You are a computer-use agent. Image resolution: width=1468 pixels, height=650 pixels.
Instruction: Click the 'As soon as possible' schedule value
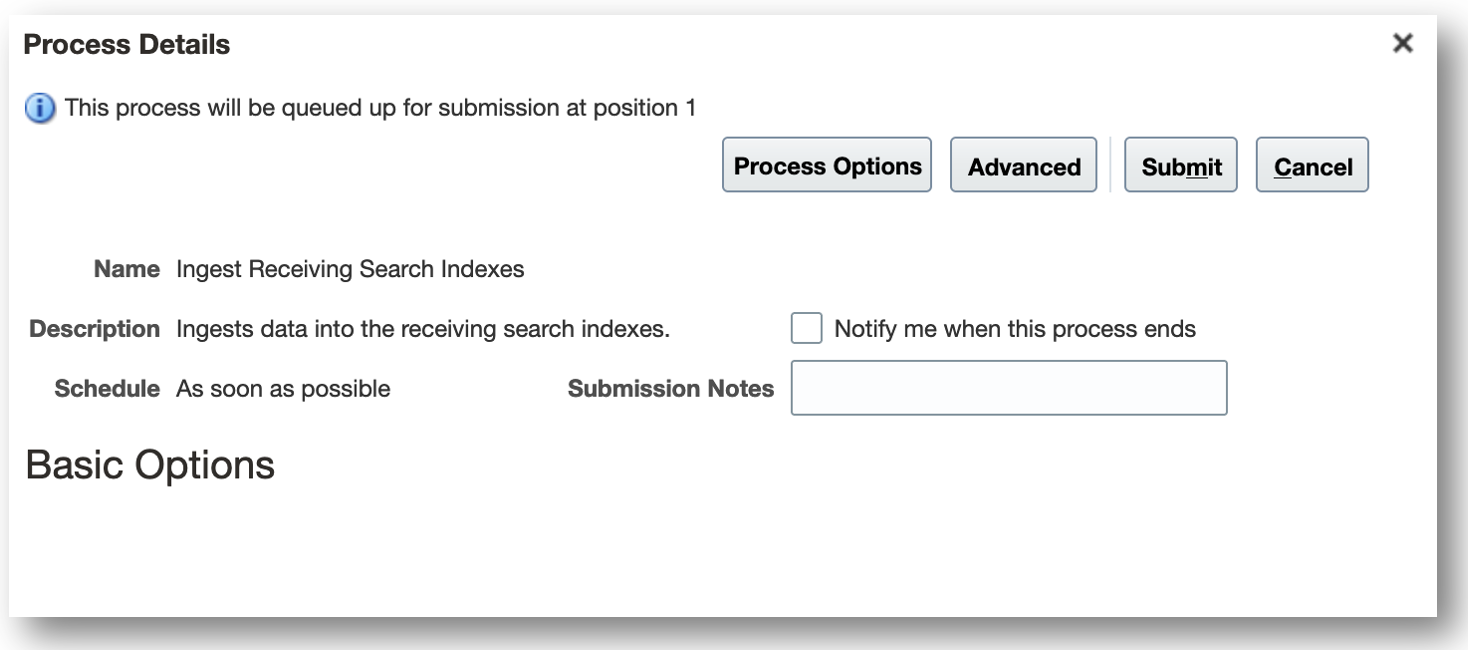tap(283, 388)
